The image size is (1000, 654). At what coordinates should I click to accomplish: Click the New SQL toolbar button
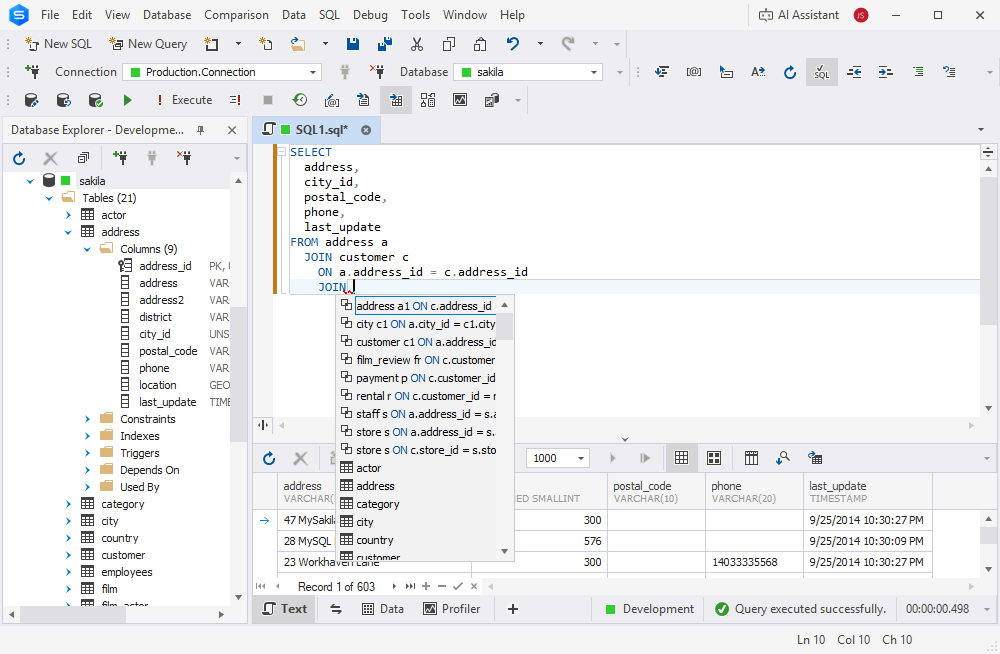click(x=58, y=43)
